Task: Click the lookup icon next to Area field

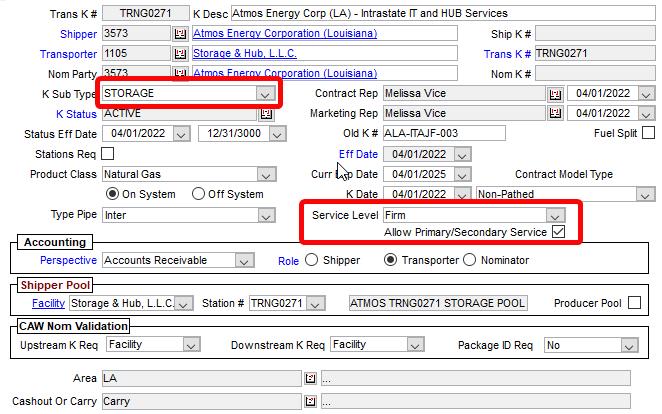Action: point(311,379)
